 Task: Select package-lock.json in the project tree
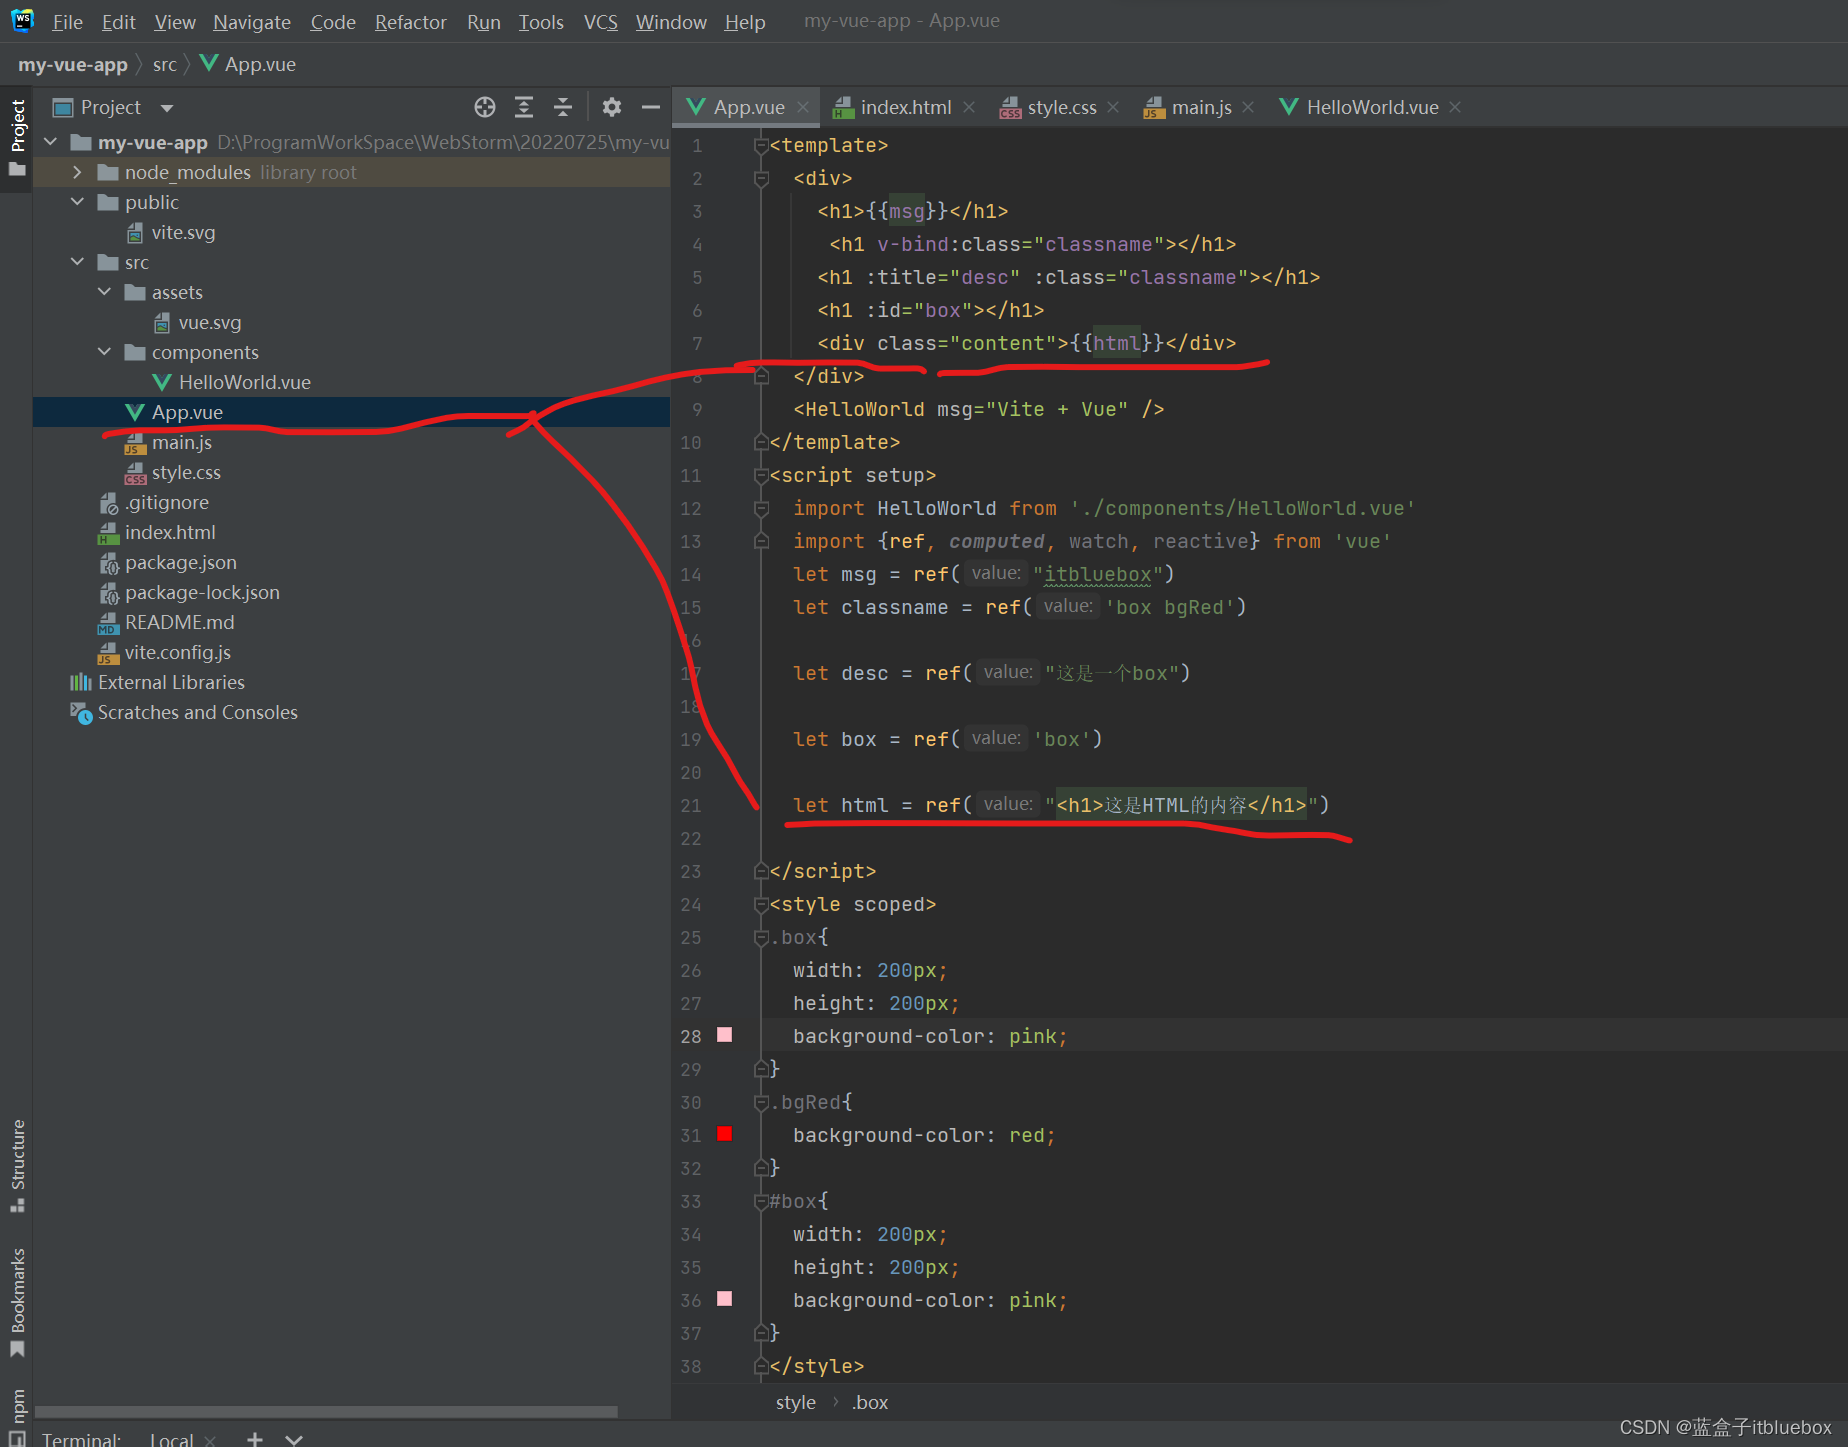tap(202, 592)
